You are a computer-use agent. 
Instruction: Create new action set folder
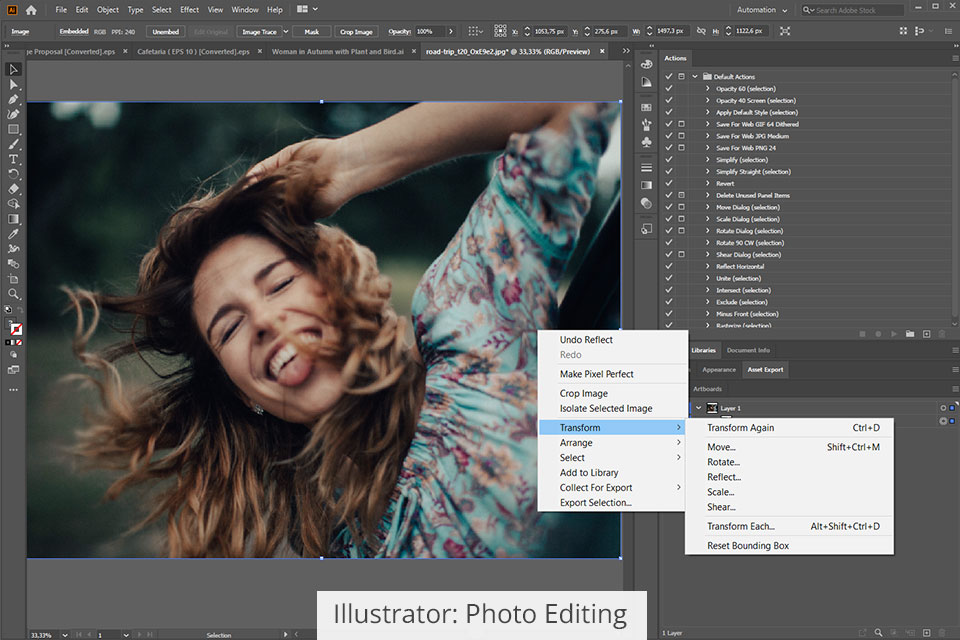910,334
